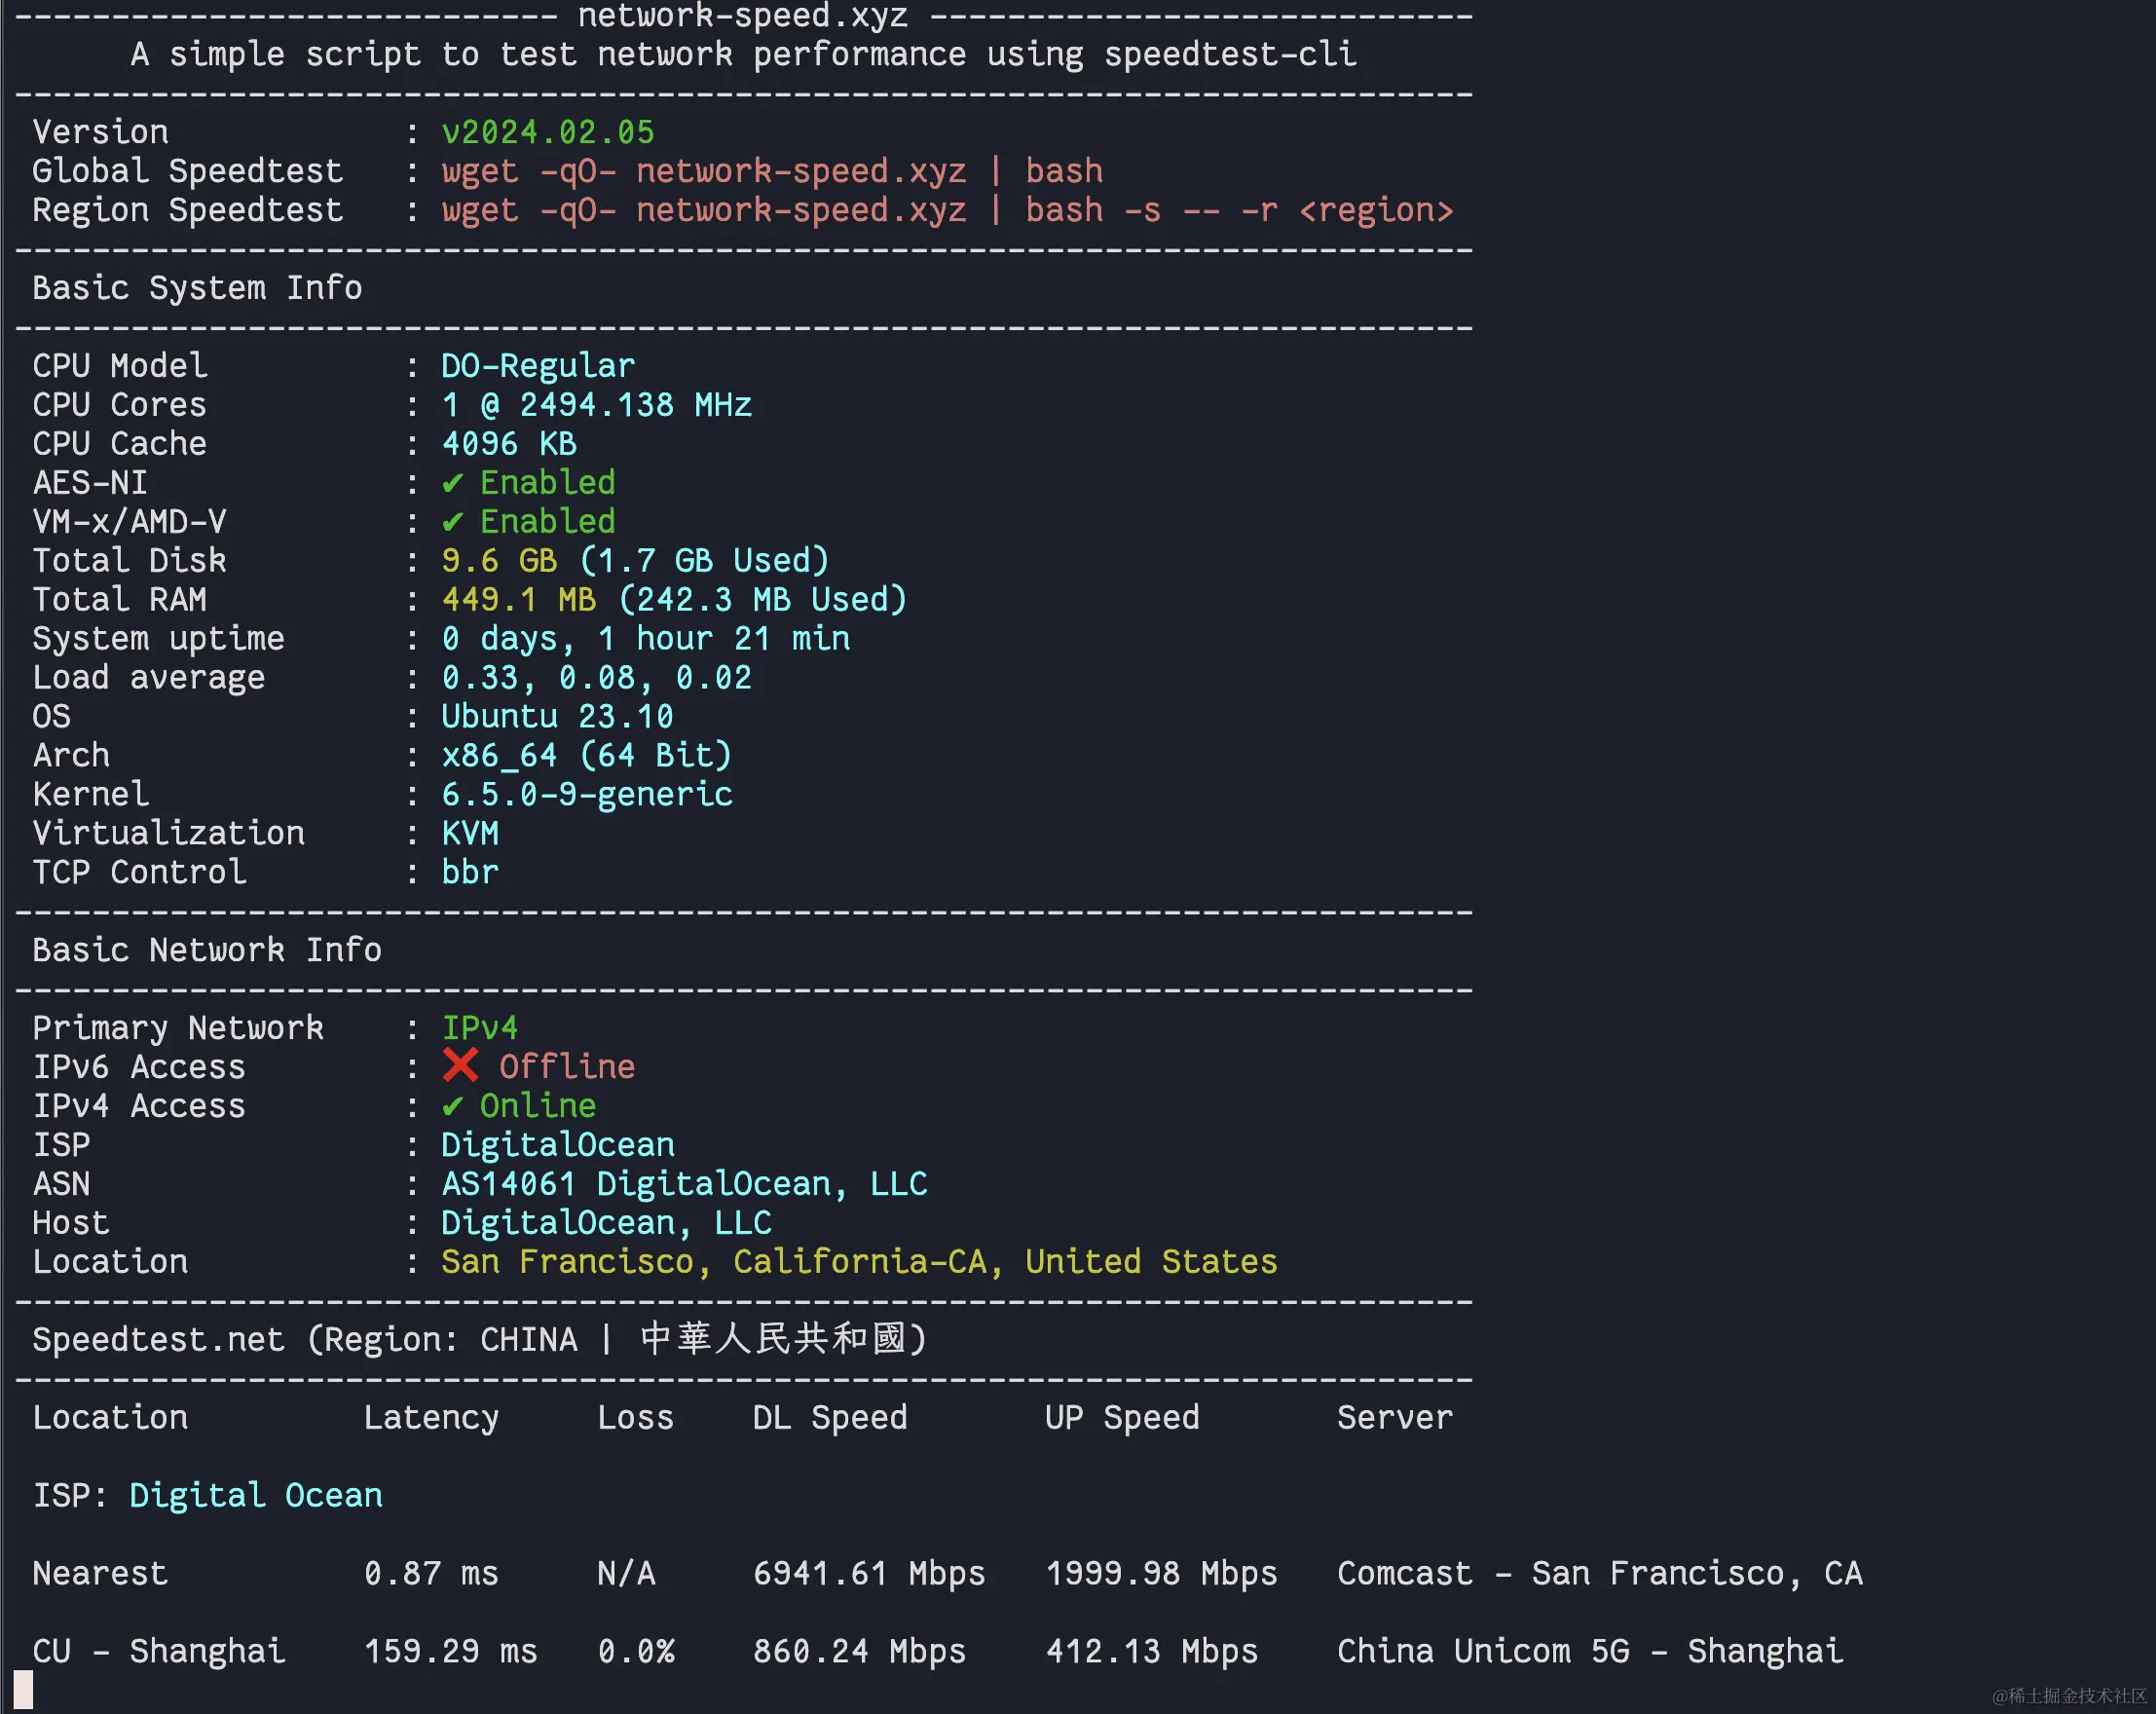
Task: Click the Host value DigitalOcean, LLC
Action: click(606, 1223)
